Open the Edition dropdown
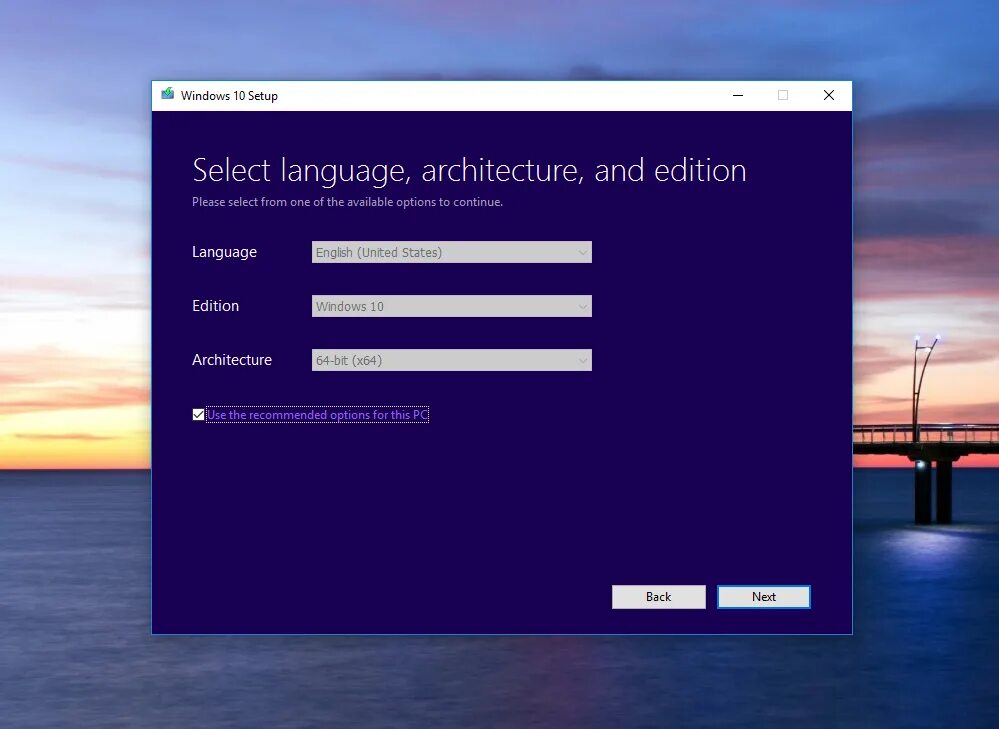This screenshot has width=999, height=729. pos(452,307)
